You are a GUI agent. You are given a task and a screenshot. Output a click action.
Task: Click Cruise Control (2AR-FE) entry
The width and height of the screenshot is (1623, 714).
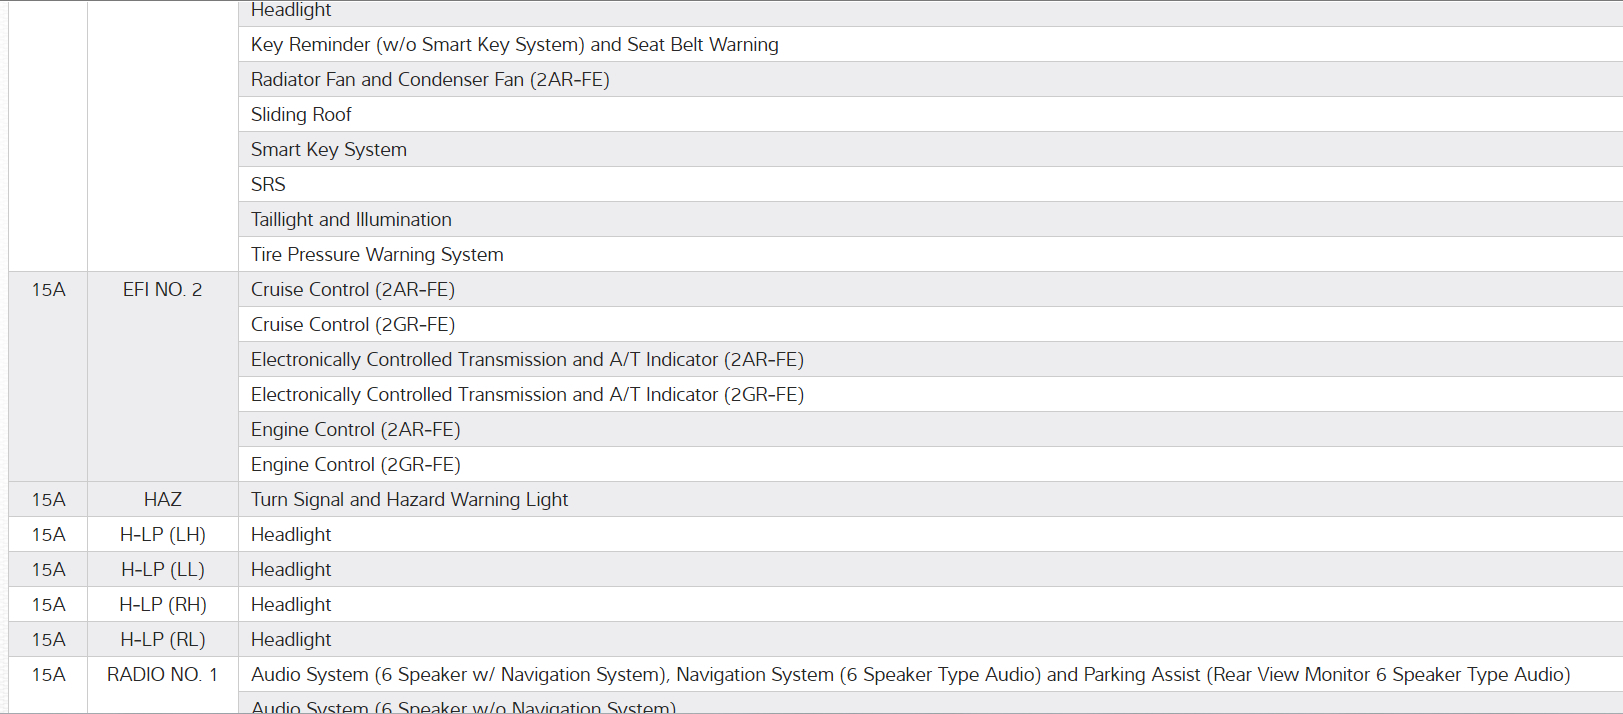coord(353,290)
